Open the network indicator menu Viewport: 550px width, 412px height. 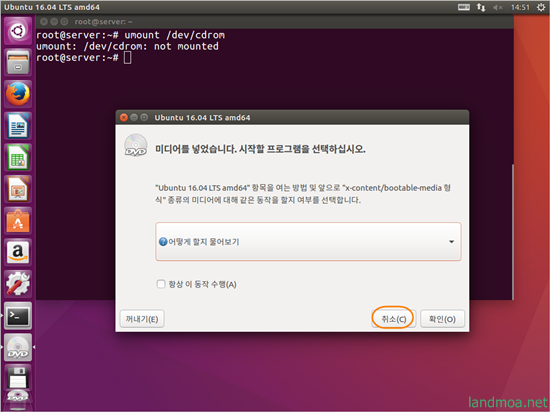pos(481,7)
